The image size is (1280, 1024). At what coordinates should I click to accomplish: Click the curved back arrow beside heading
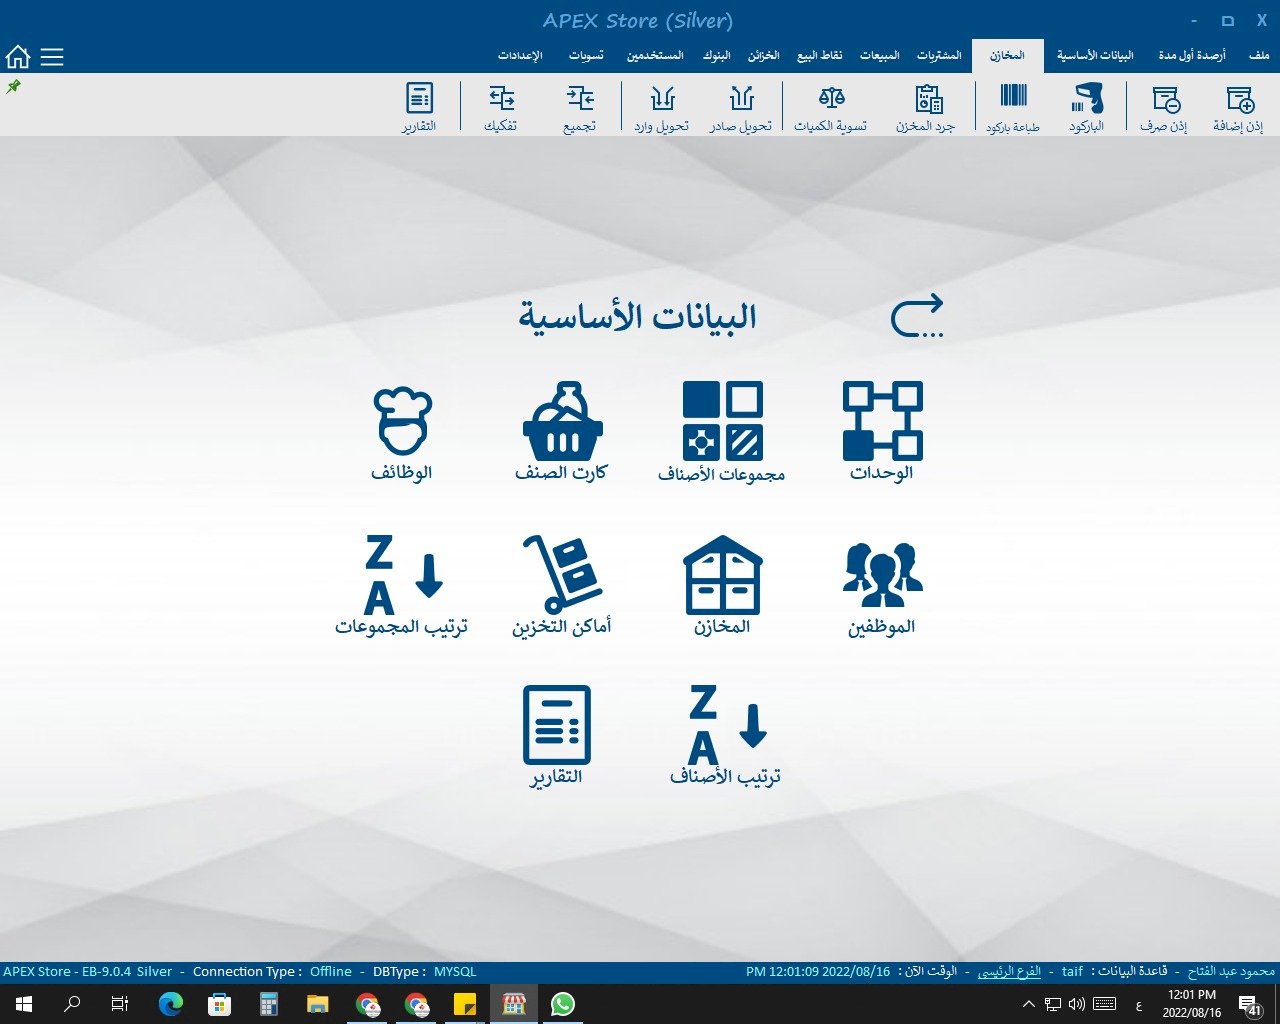pyautogui.click(x=917, y=316)
